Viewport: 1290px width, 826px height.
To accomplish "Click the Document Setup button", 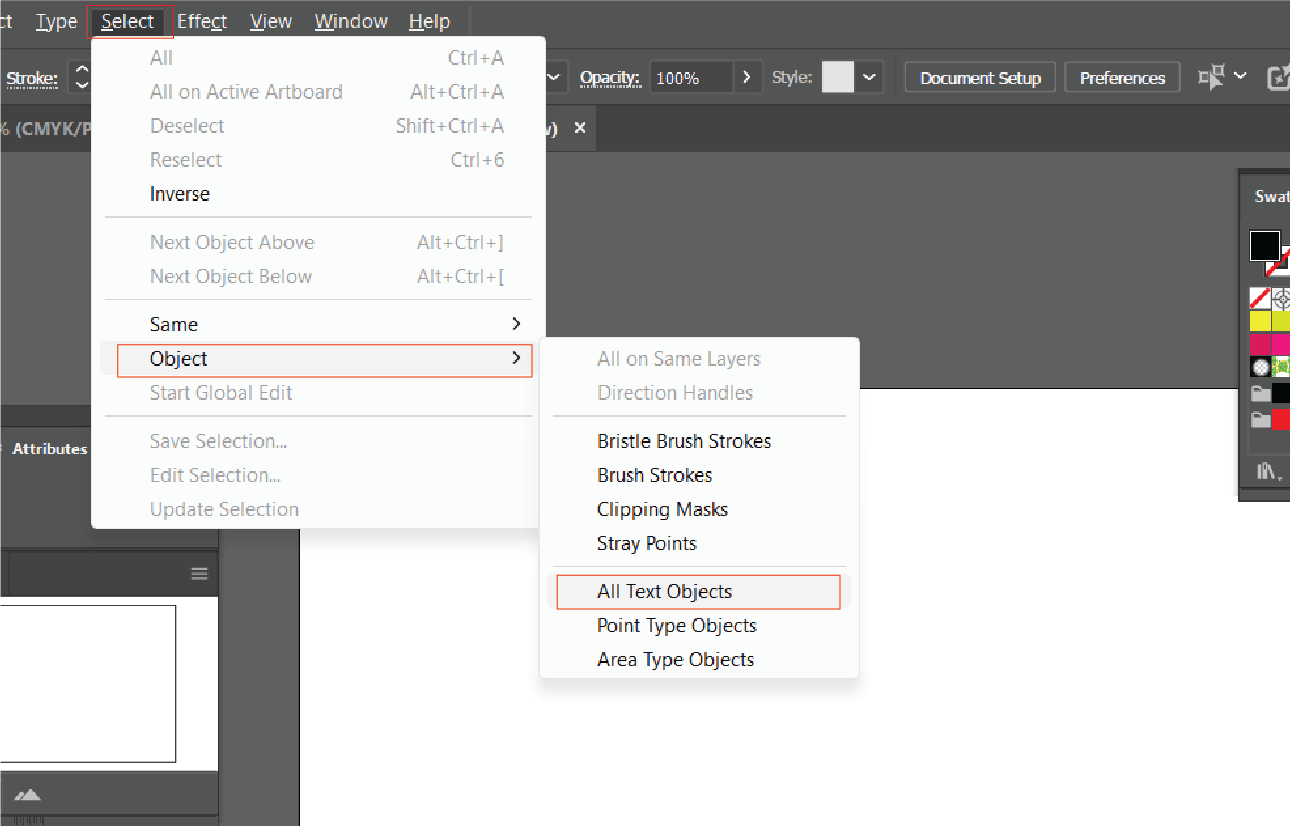I will click(x=979, y=76).
